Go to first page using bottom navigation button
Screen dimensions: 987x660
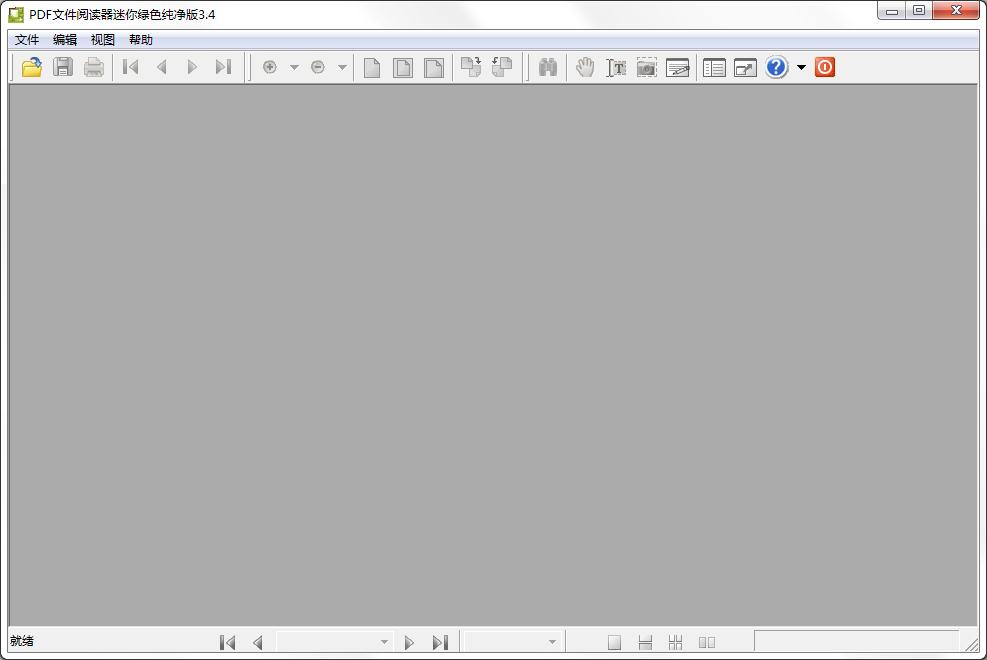point(227,642)
